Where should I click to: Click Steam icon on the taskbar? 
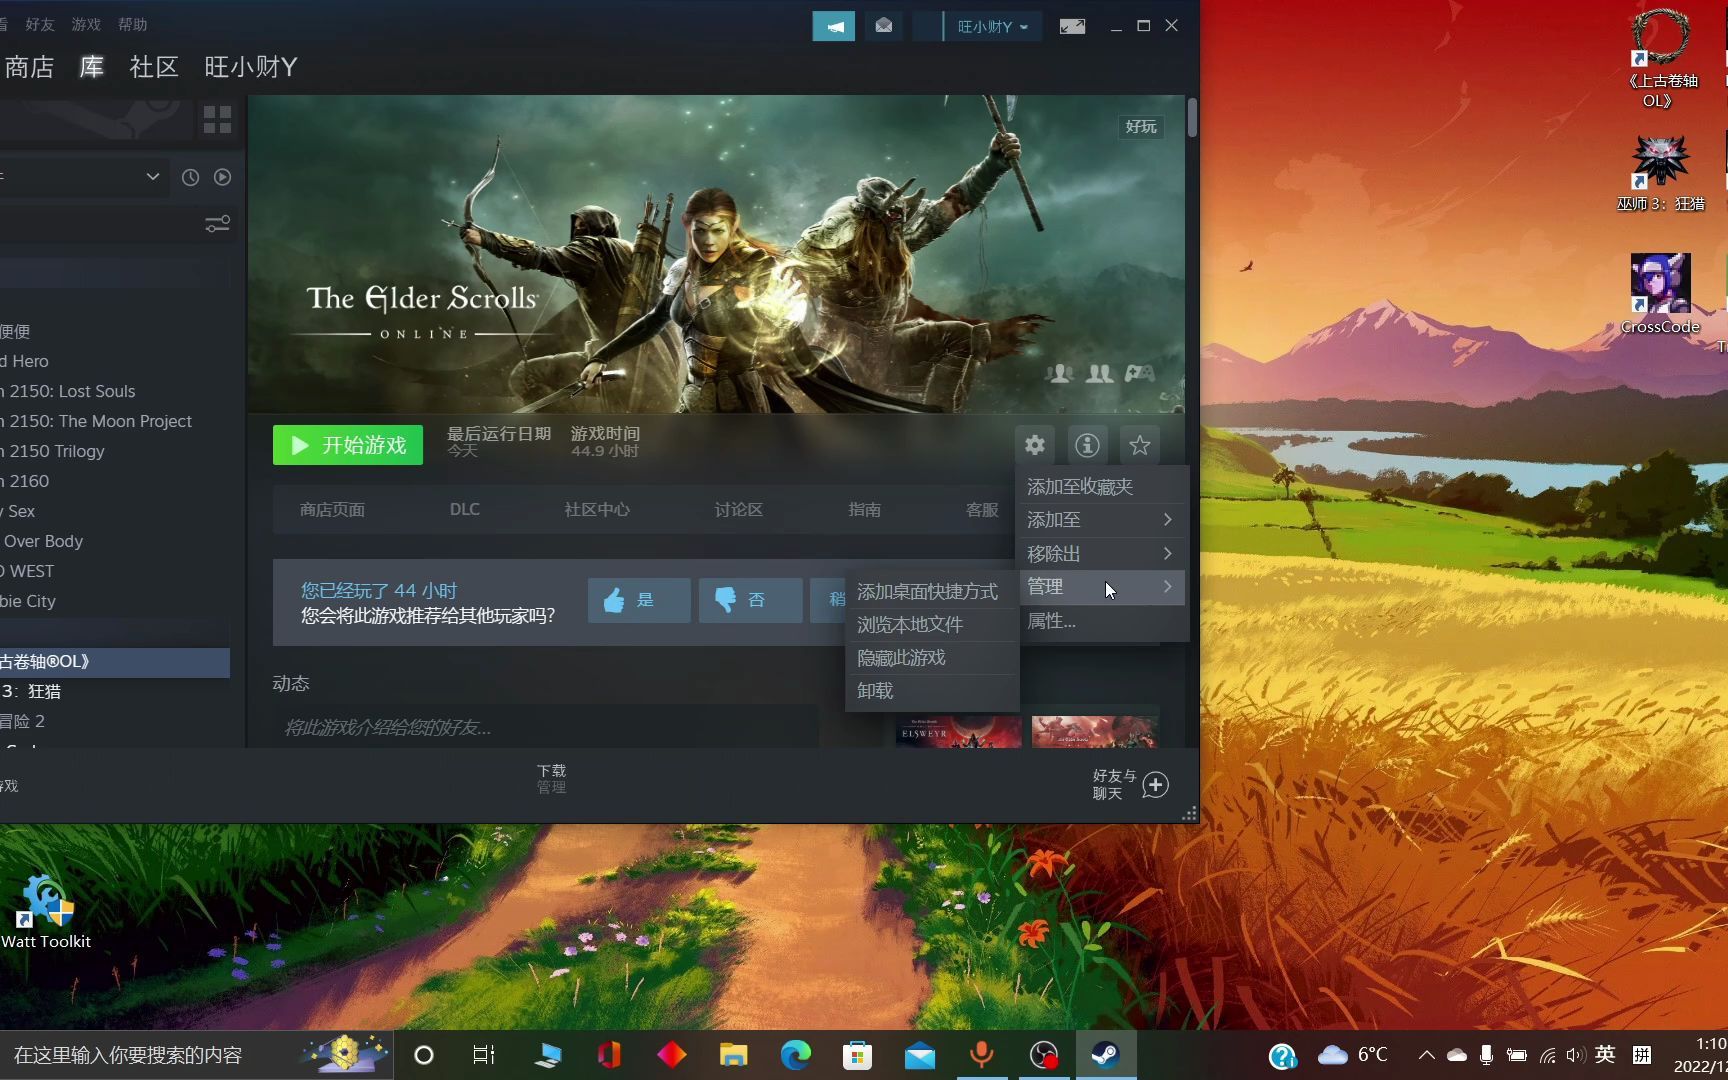tap(1106, 1055)
